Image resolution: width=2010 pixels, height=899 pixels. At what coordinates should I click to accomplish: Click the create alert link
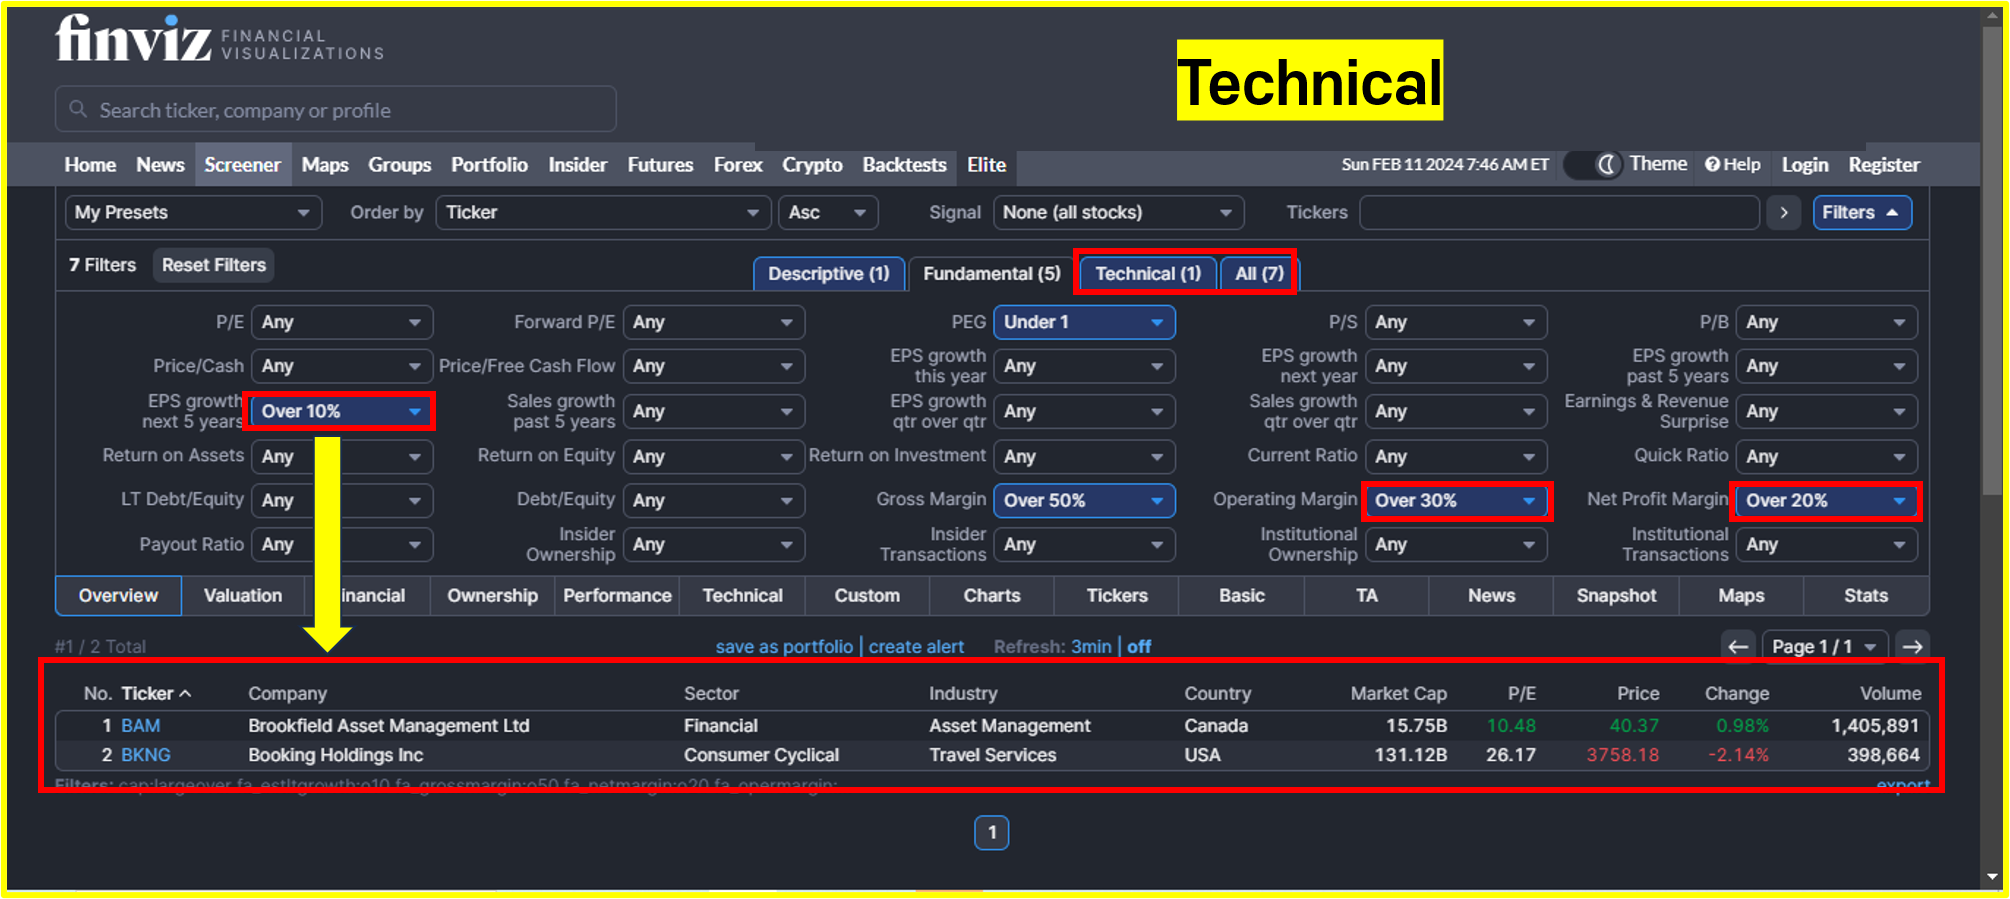click(x=916, y=647)
